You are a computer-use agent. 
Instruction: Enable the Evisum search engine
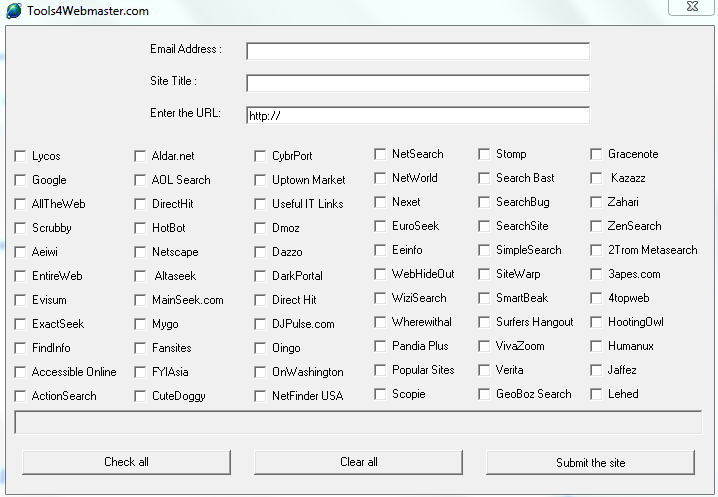pos(20,300)
